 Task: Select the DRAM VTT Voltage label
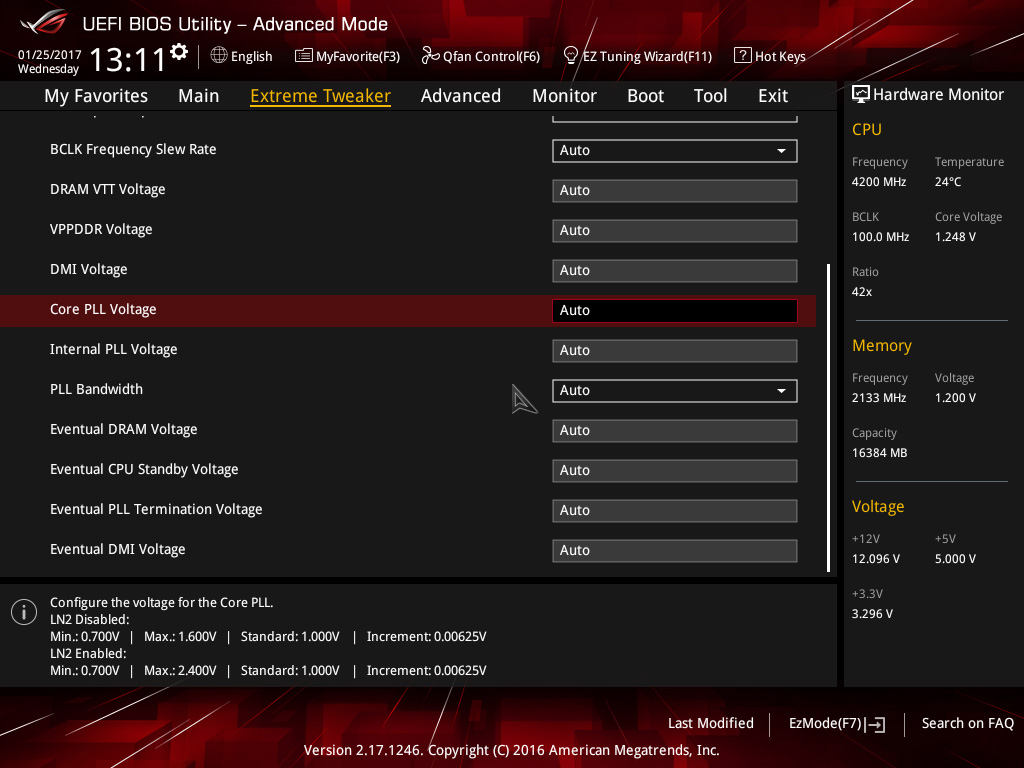(108, 189)
